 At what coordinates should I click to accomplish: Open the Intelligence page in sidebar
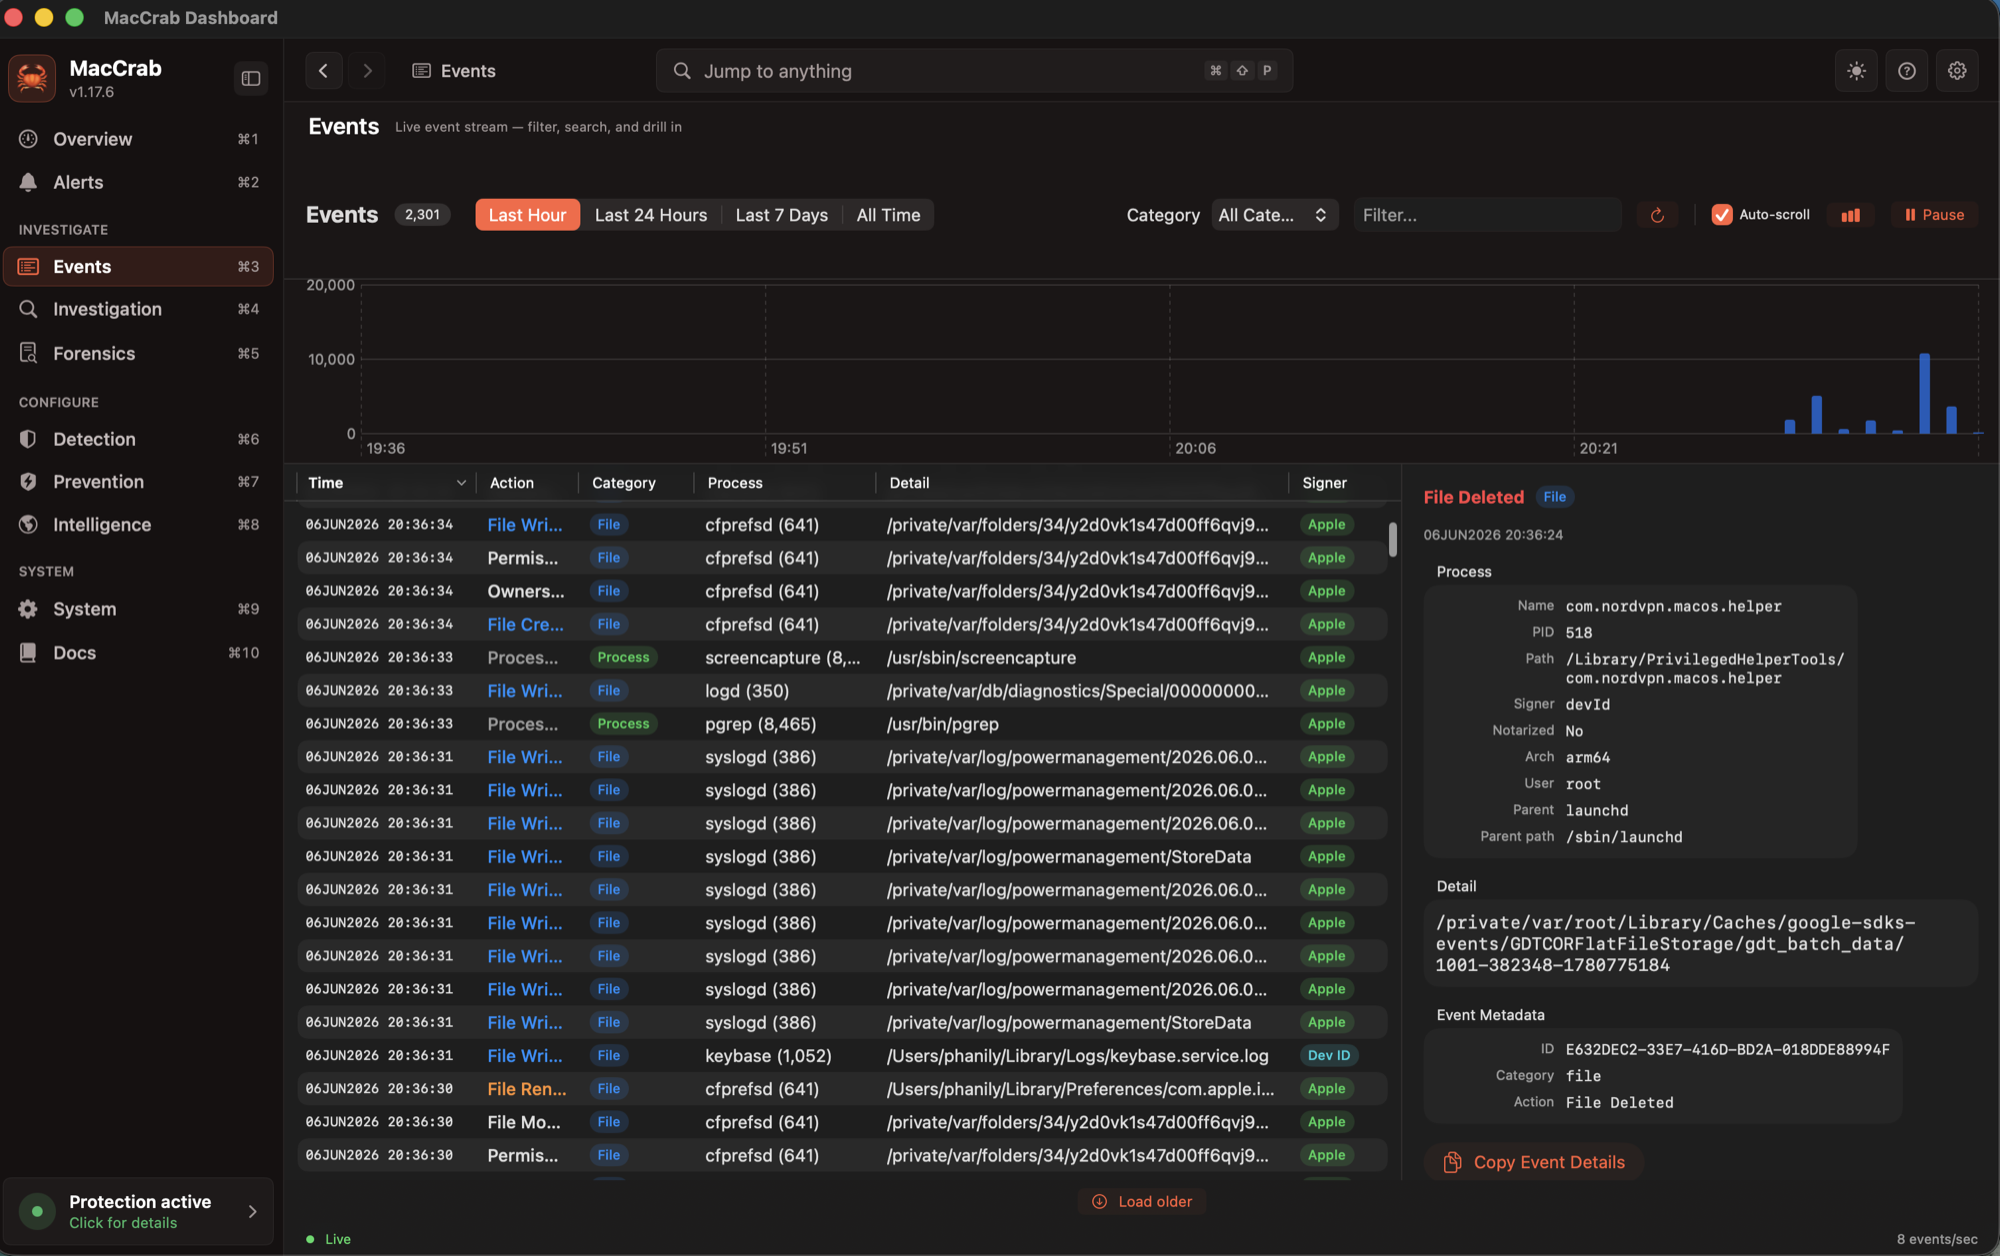coord(138,525)
